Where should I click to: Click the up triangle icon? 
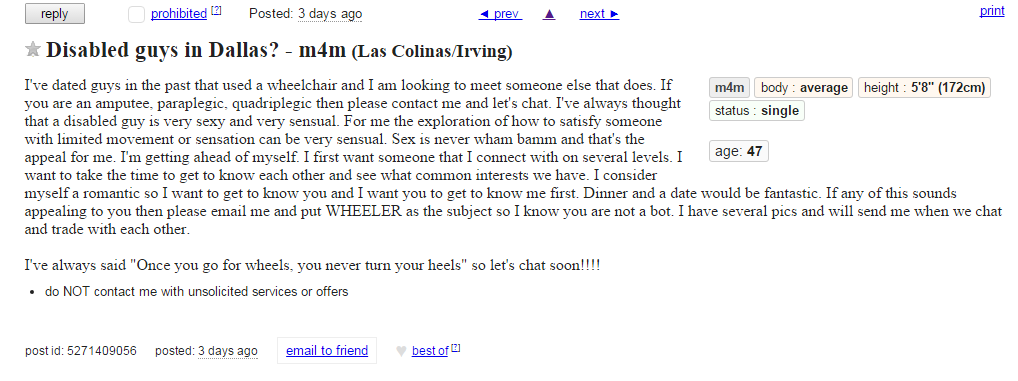[x=549, y=14]
